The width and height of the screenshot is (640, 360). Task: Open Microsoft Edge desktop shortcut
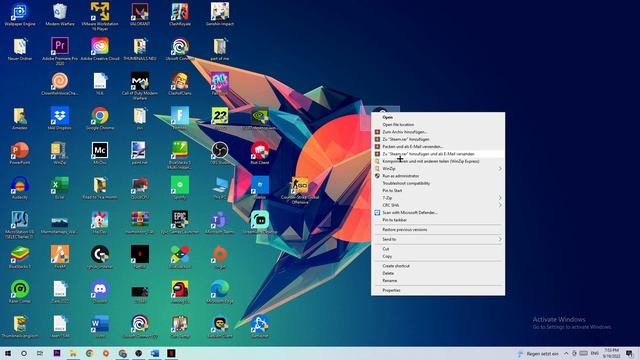click(x=220, y=292)
